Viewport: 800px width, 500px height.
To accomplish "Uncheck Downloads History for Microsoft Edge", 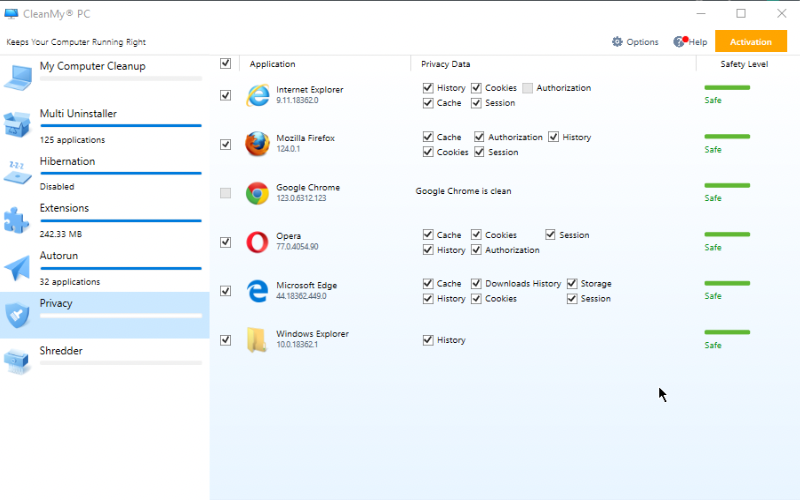I will click(x=477, y=283).
